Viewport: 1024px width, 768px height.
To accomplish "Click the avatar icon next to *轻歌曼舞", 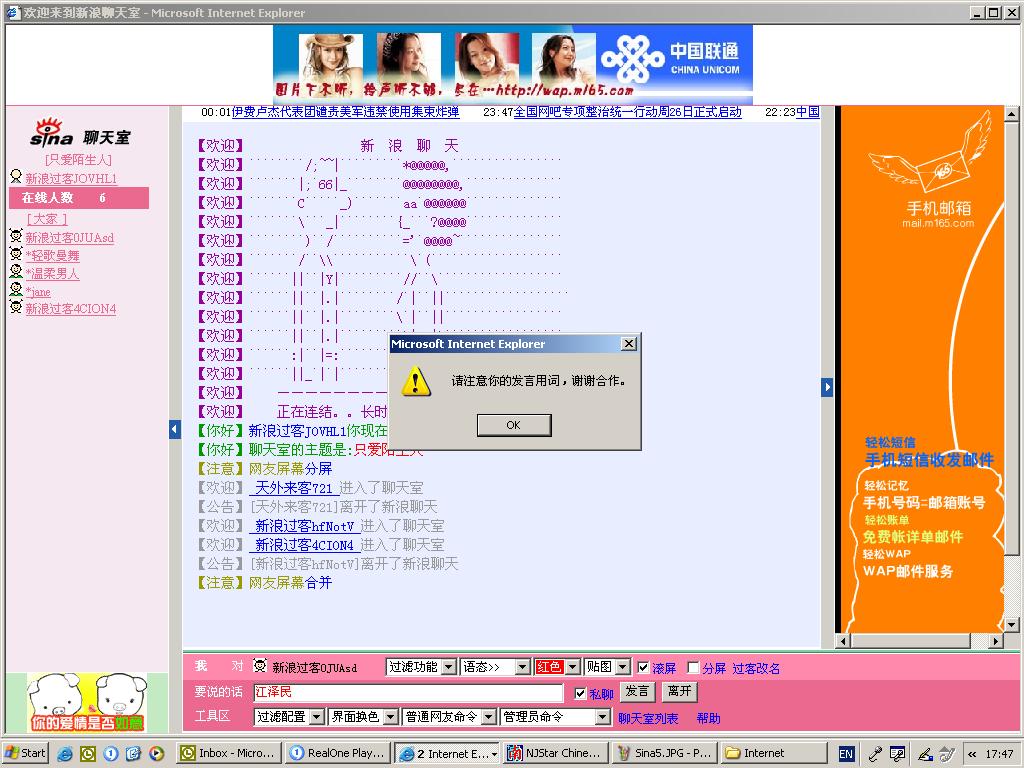I will [x=16, y=255].
